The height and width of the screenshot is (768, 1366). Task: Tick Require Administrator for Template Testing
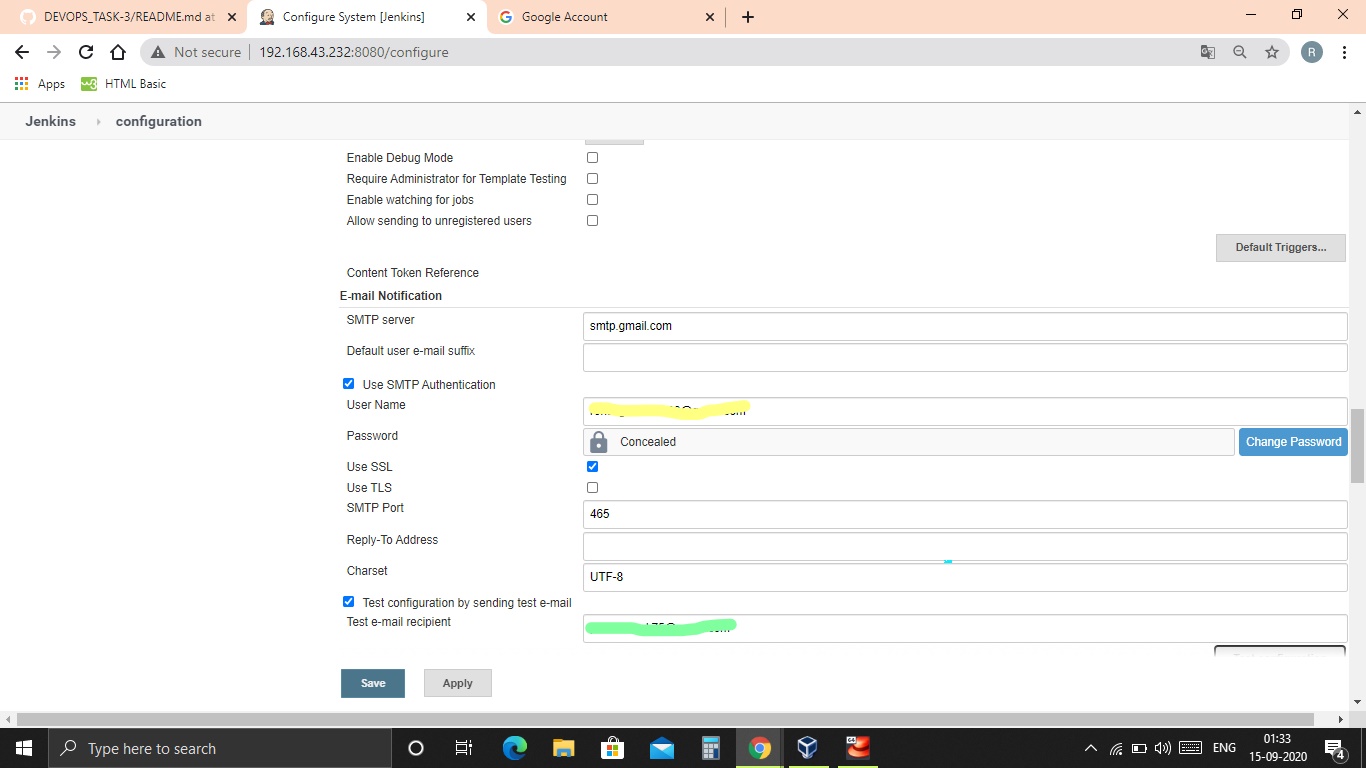point(592,179)
